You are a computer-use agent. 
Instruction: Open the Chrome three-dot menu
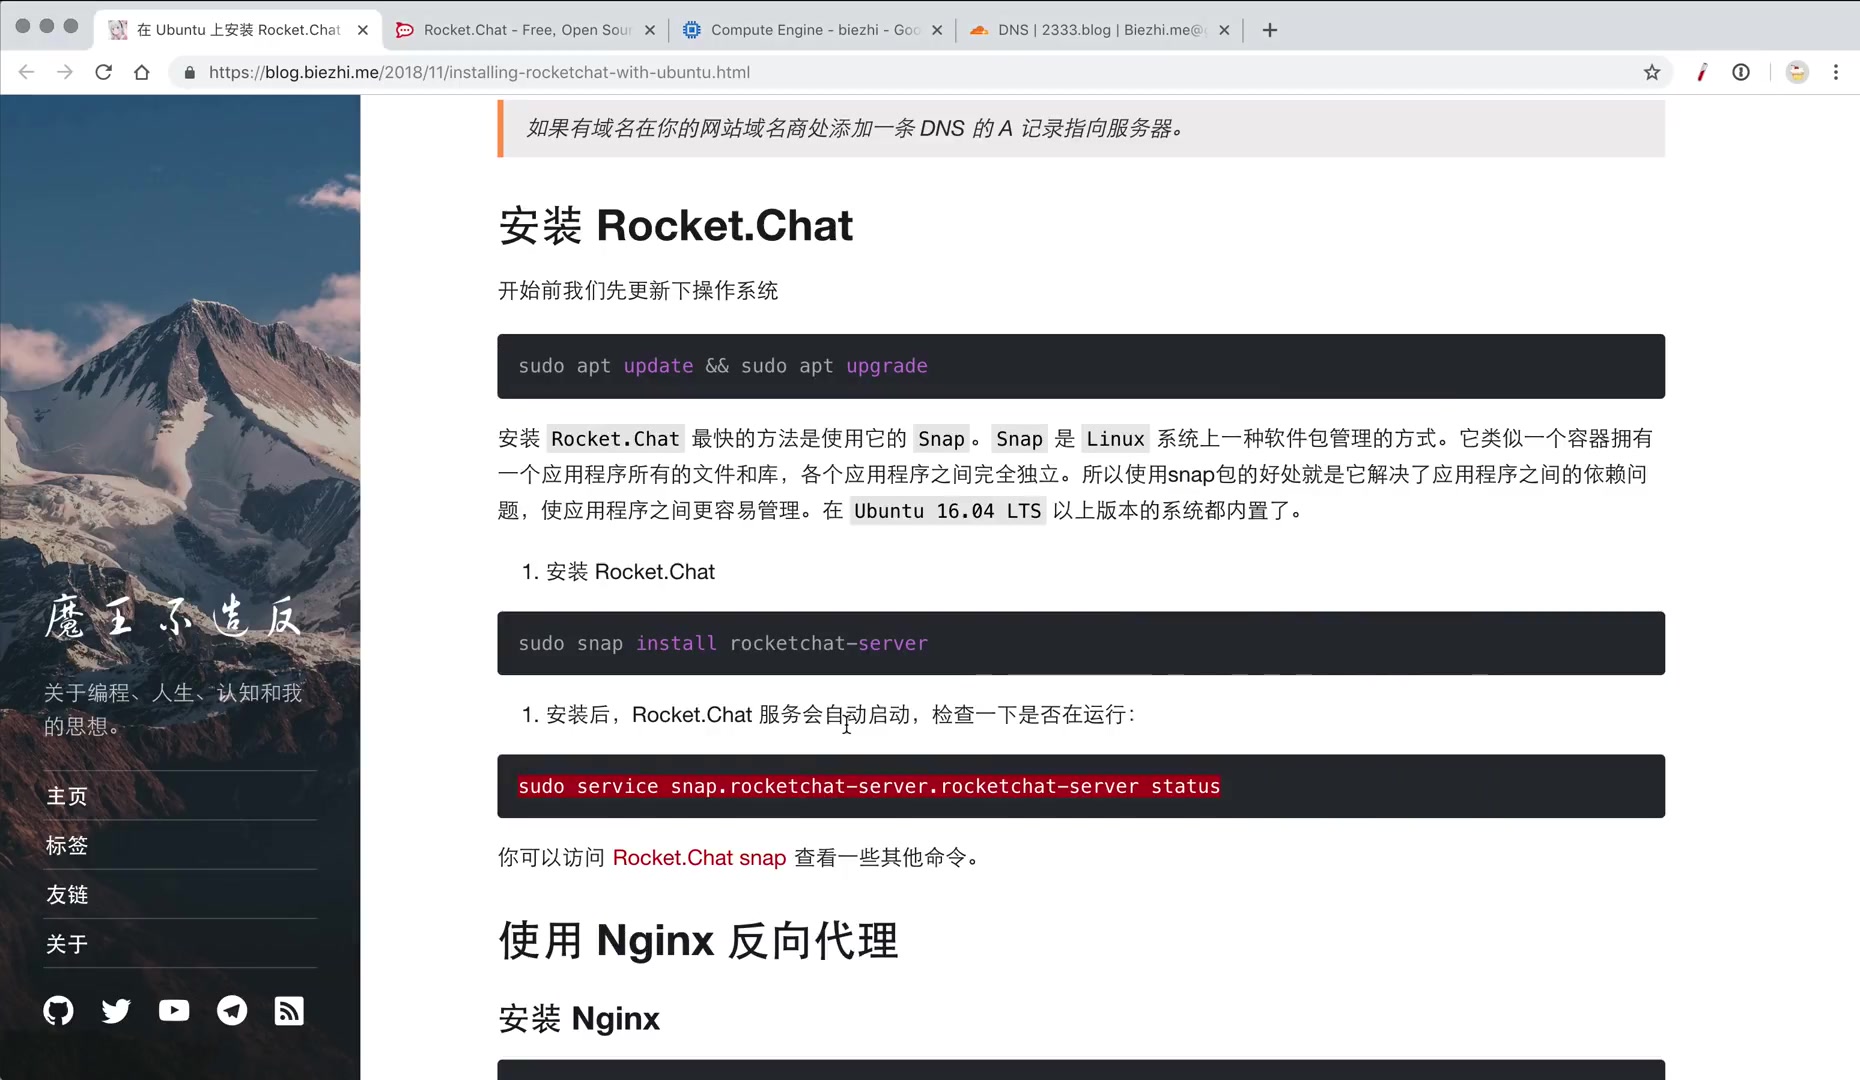coord(1836,72)
